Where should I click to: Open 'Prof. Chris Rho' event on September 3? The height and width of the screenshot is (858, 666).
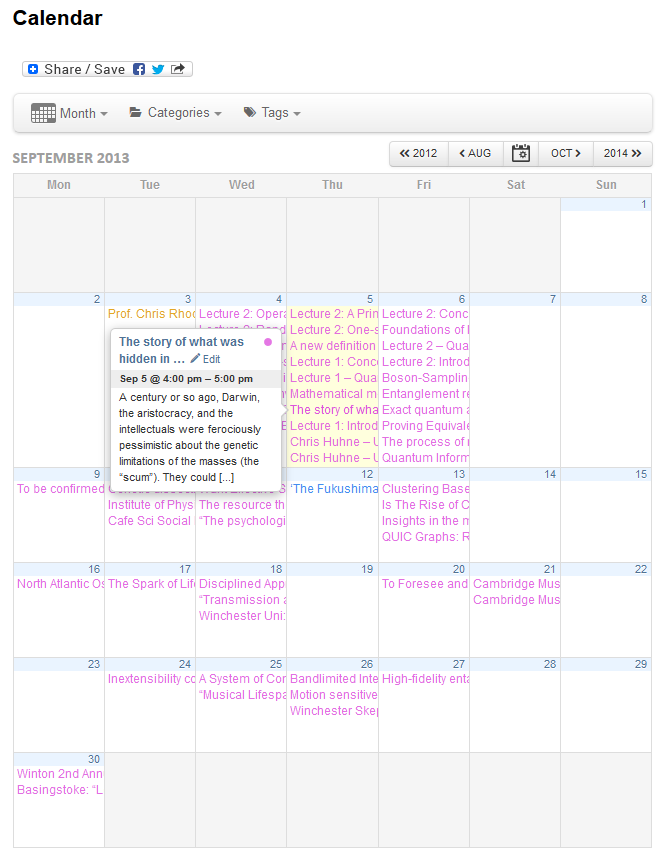click(x=150, y=314)
